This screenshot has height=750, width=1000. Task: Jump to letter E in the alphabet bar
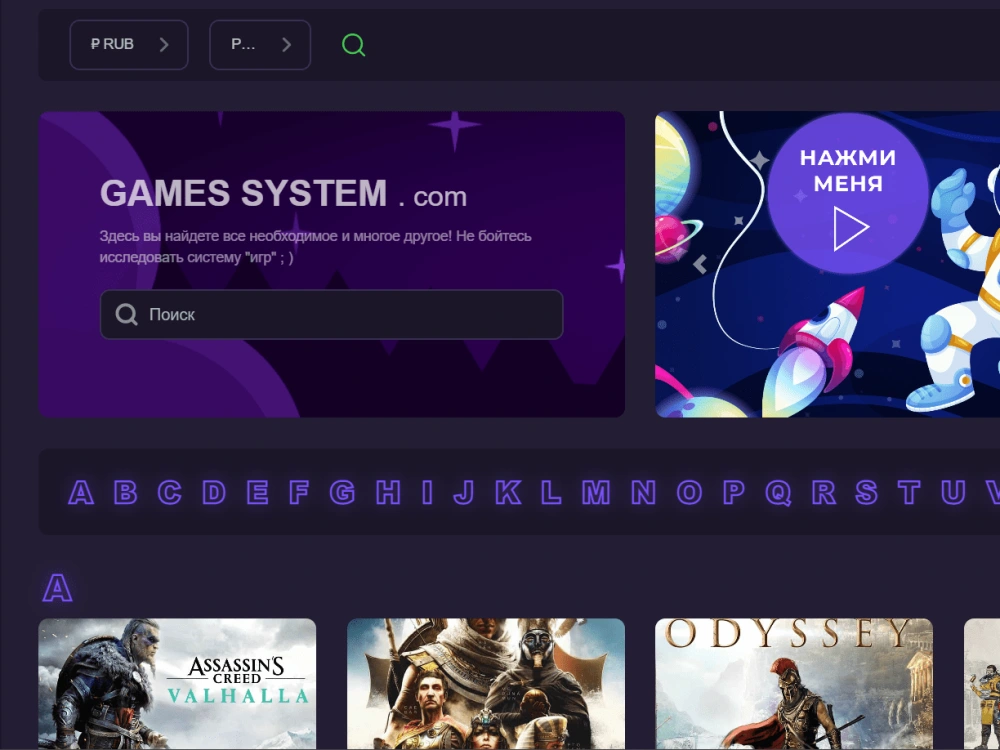257,492
